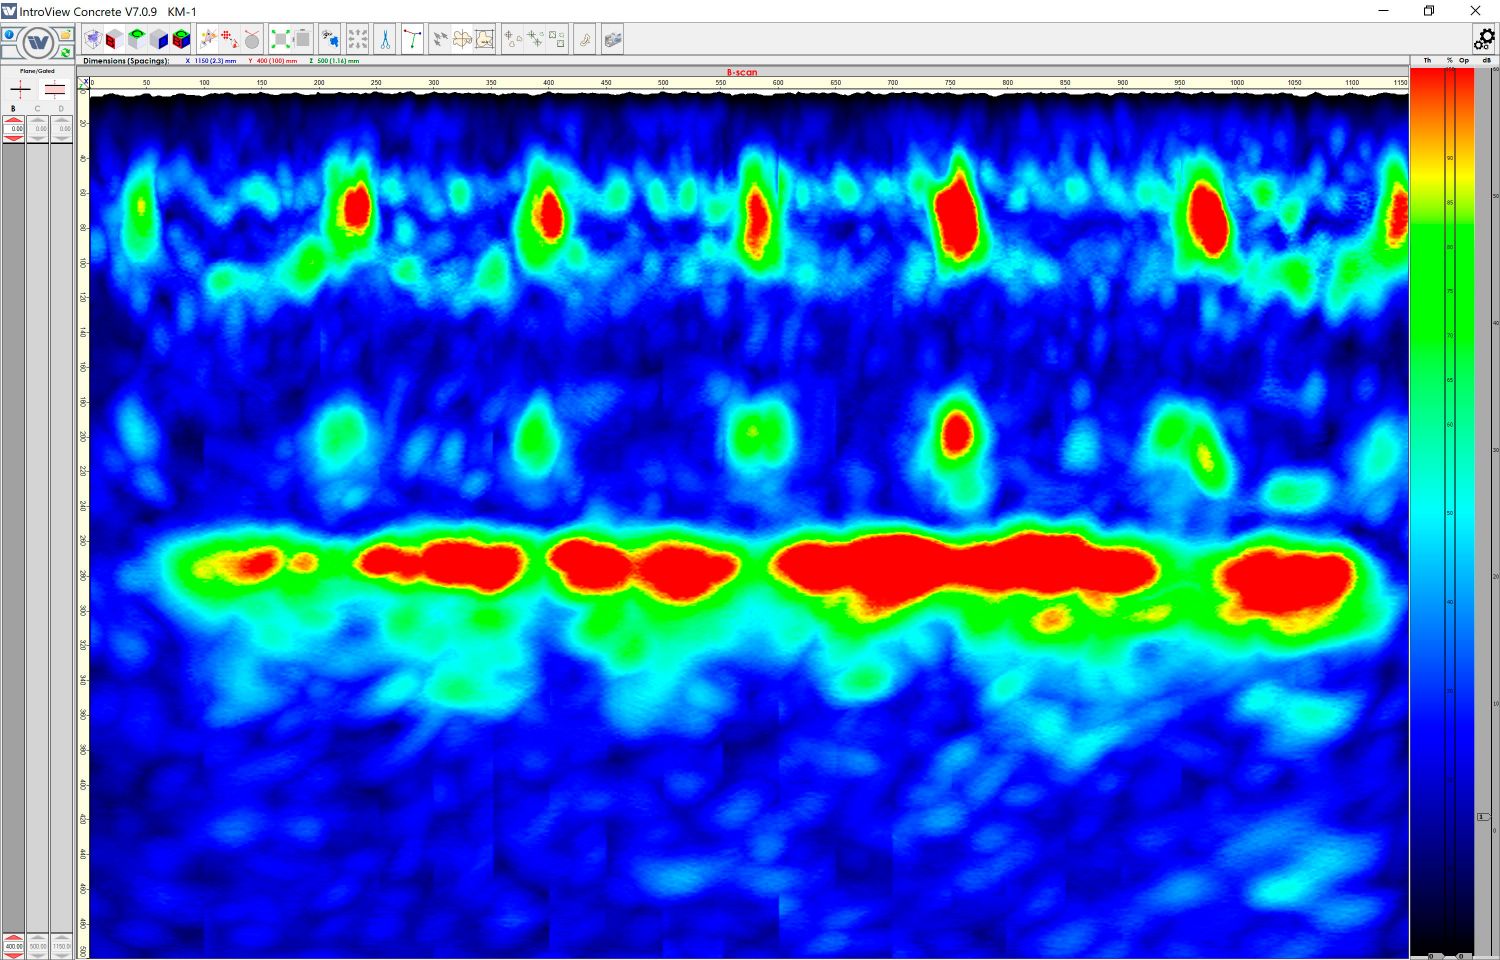Decrease B position with red down arrow
The height and width of the screenshot is (960, 1500).
(x=13, y=138)
